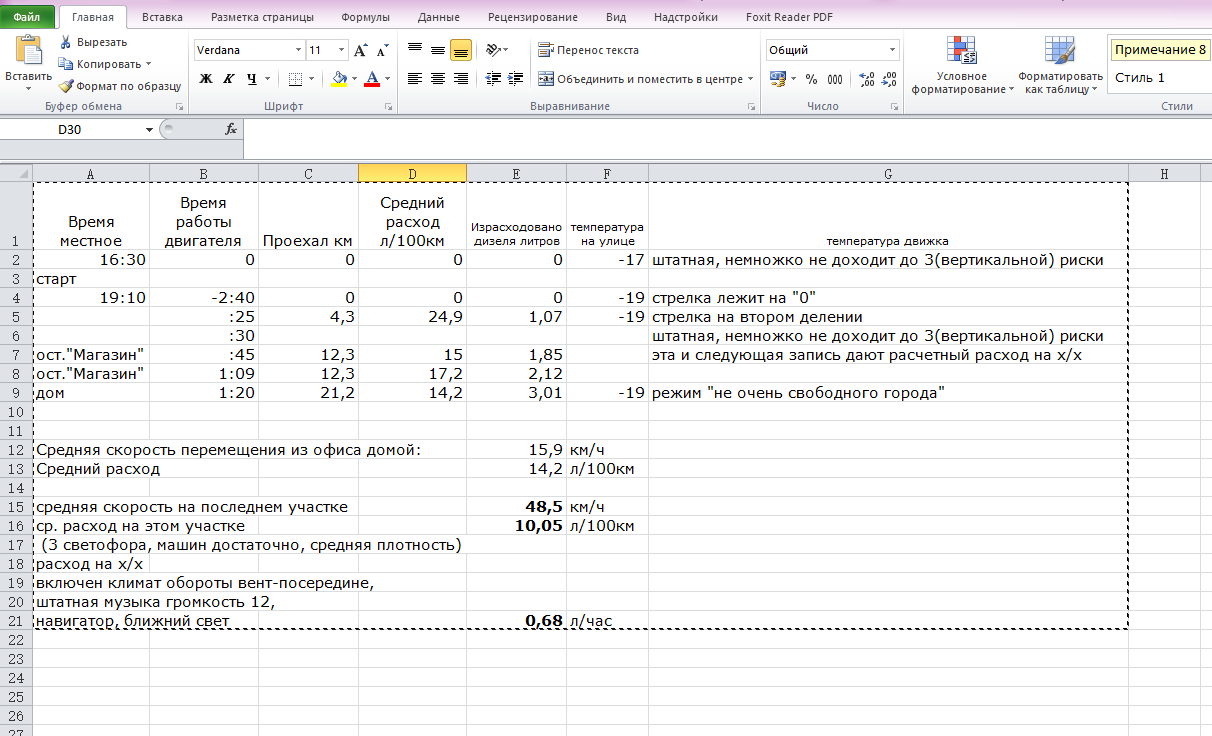This screenshot has width=1212, height=736.
Task: Switch to the Формулы ribbon tab
Action: (x=365, y=17)
